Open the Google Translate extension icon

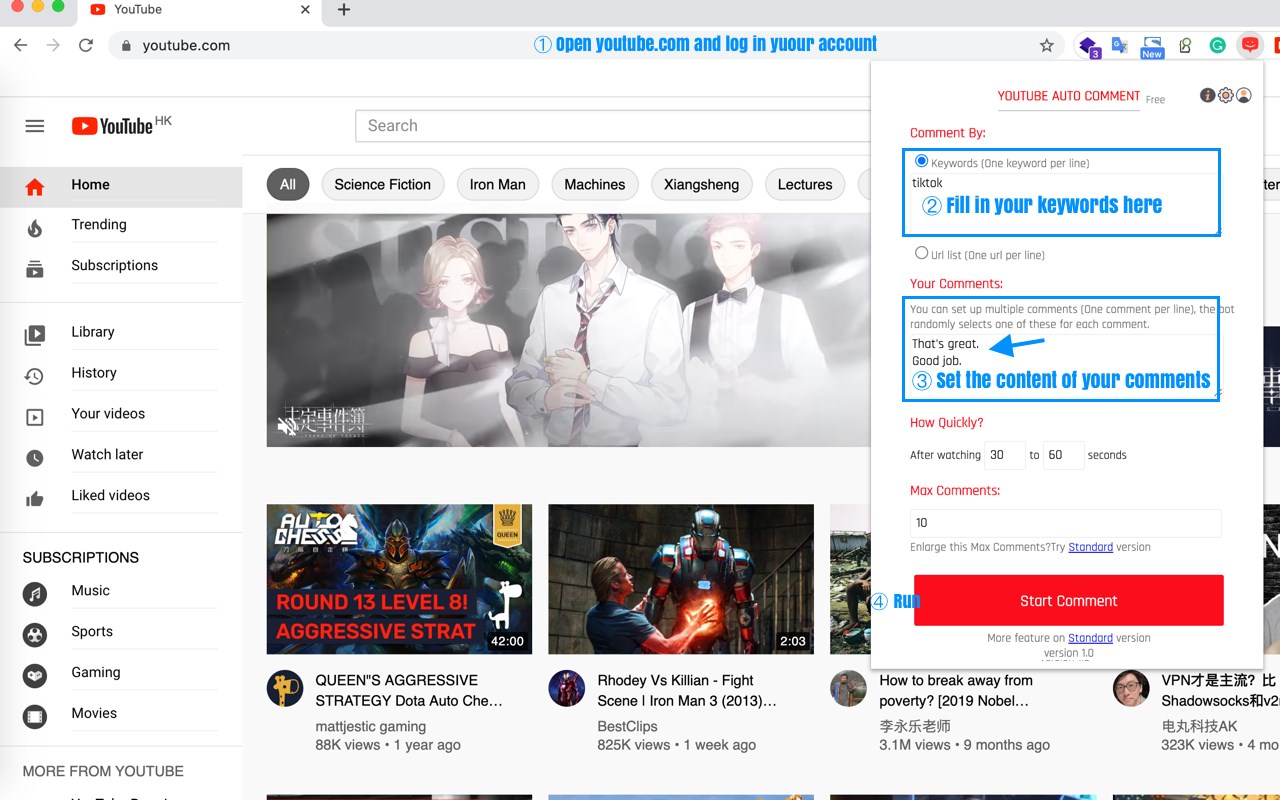tap(1119, 45)
